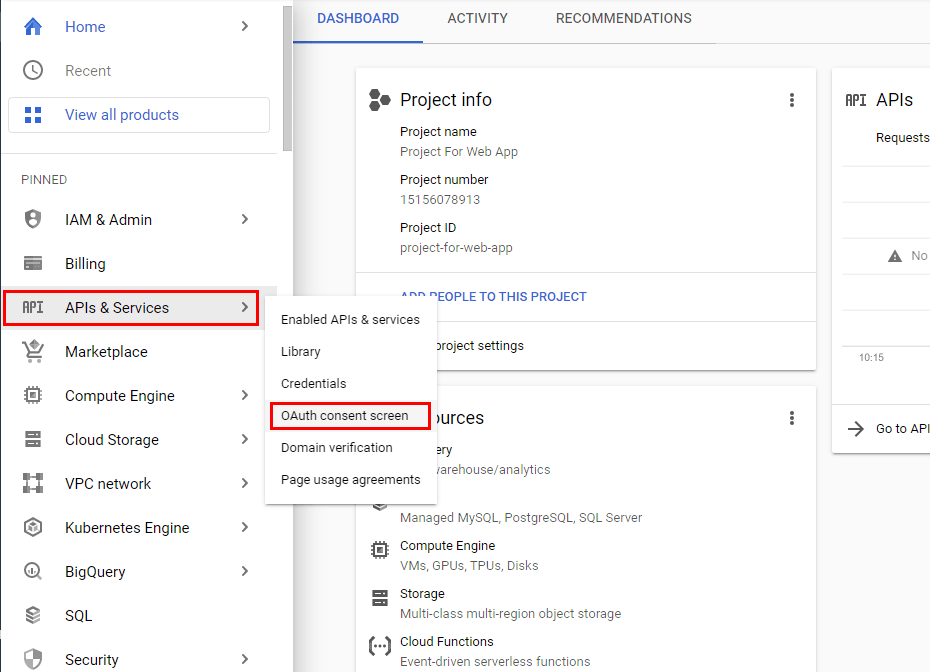Click the arrow icon next to Go to API
Screen dimensions: 930x672
click(x=855, y=429)
